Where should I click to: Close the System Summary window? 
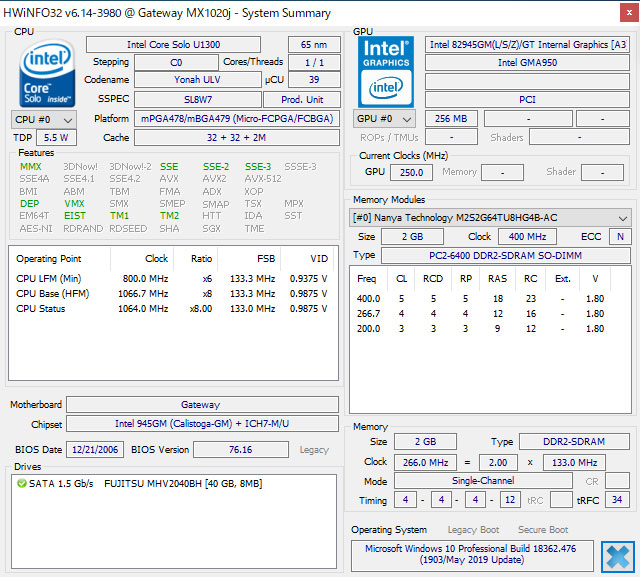[x=629, y=13]
